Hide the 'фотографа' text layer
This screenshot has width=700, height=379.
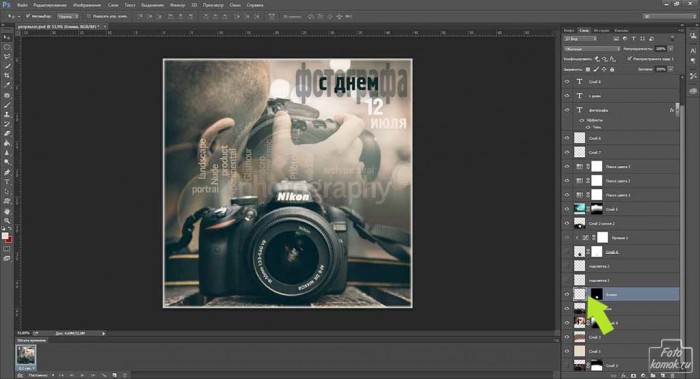567,110
